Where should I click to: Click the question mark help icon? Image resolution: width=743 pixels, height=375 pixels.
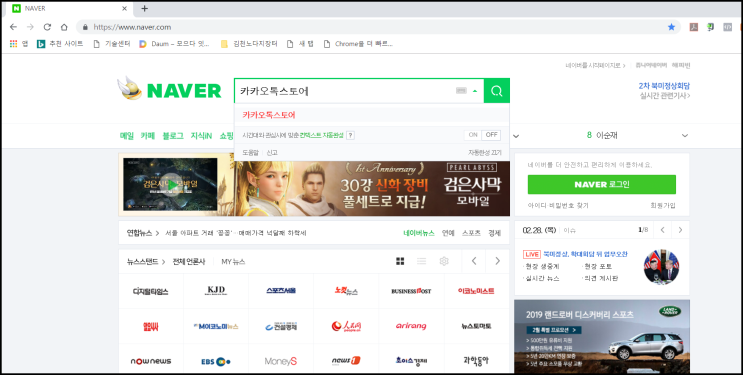[350, 136]
